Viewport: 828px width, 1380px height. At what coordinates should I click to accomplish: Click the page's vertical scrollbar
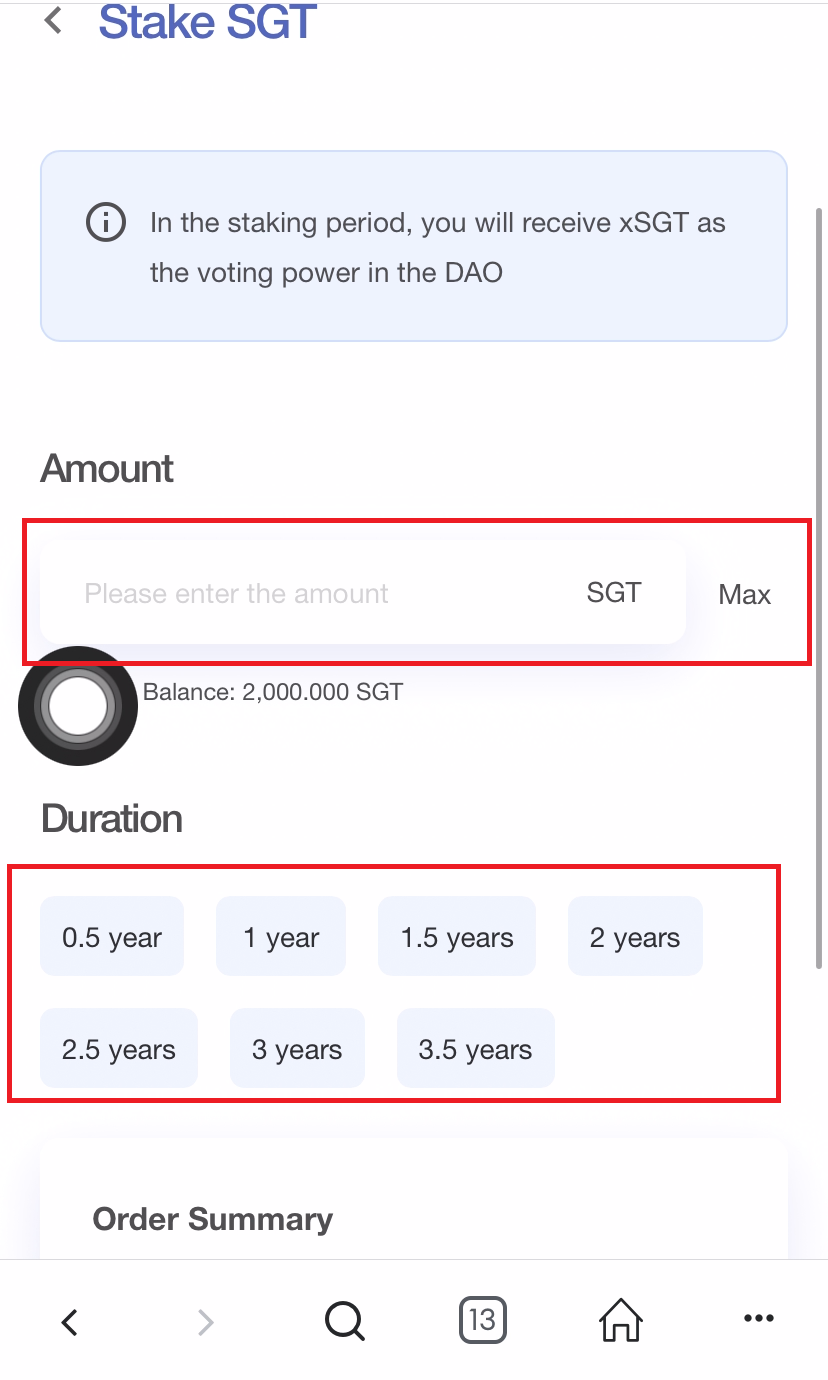(x=820, y=590)
